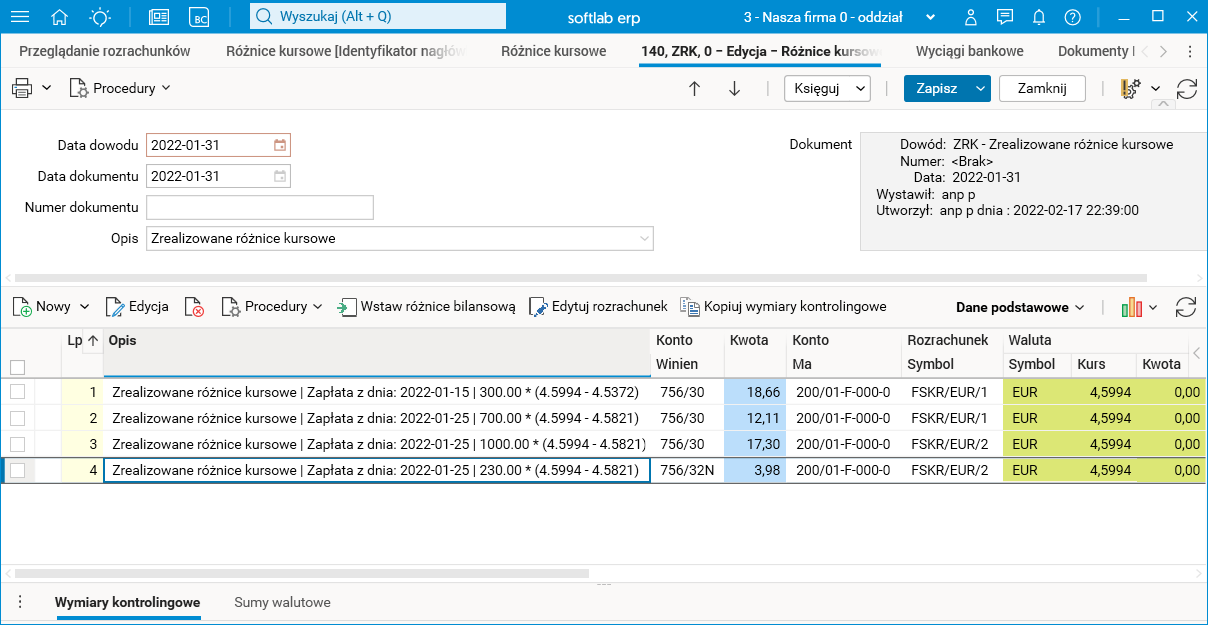
Task: Refresh the entries grid with the reload icon
Action: pyautogui.click(x=1186, y=307)
